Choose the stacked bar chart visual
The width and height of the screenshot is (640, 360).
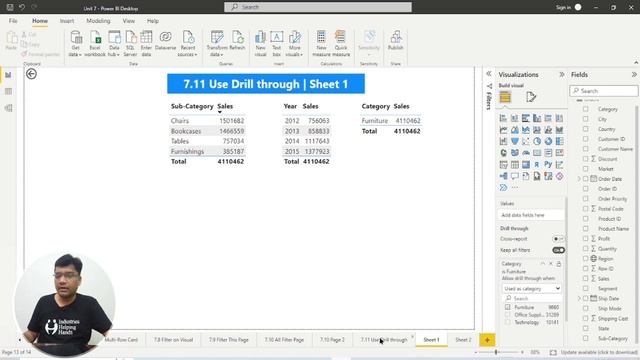(x=503, y=118)
